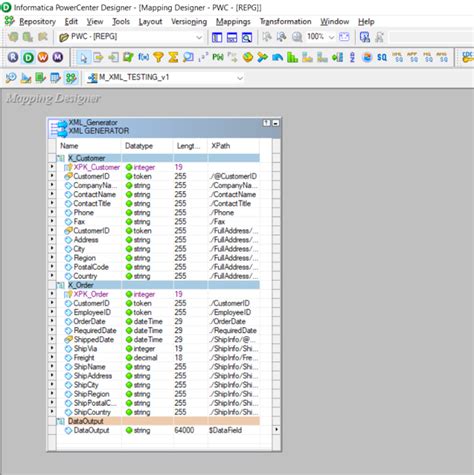Click the 64000 length value
Viewport: 474px width, 475px height.
pyautogui.click(x=184, y=430)
